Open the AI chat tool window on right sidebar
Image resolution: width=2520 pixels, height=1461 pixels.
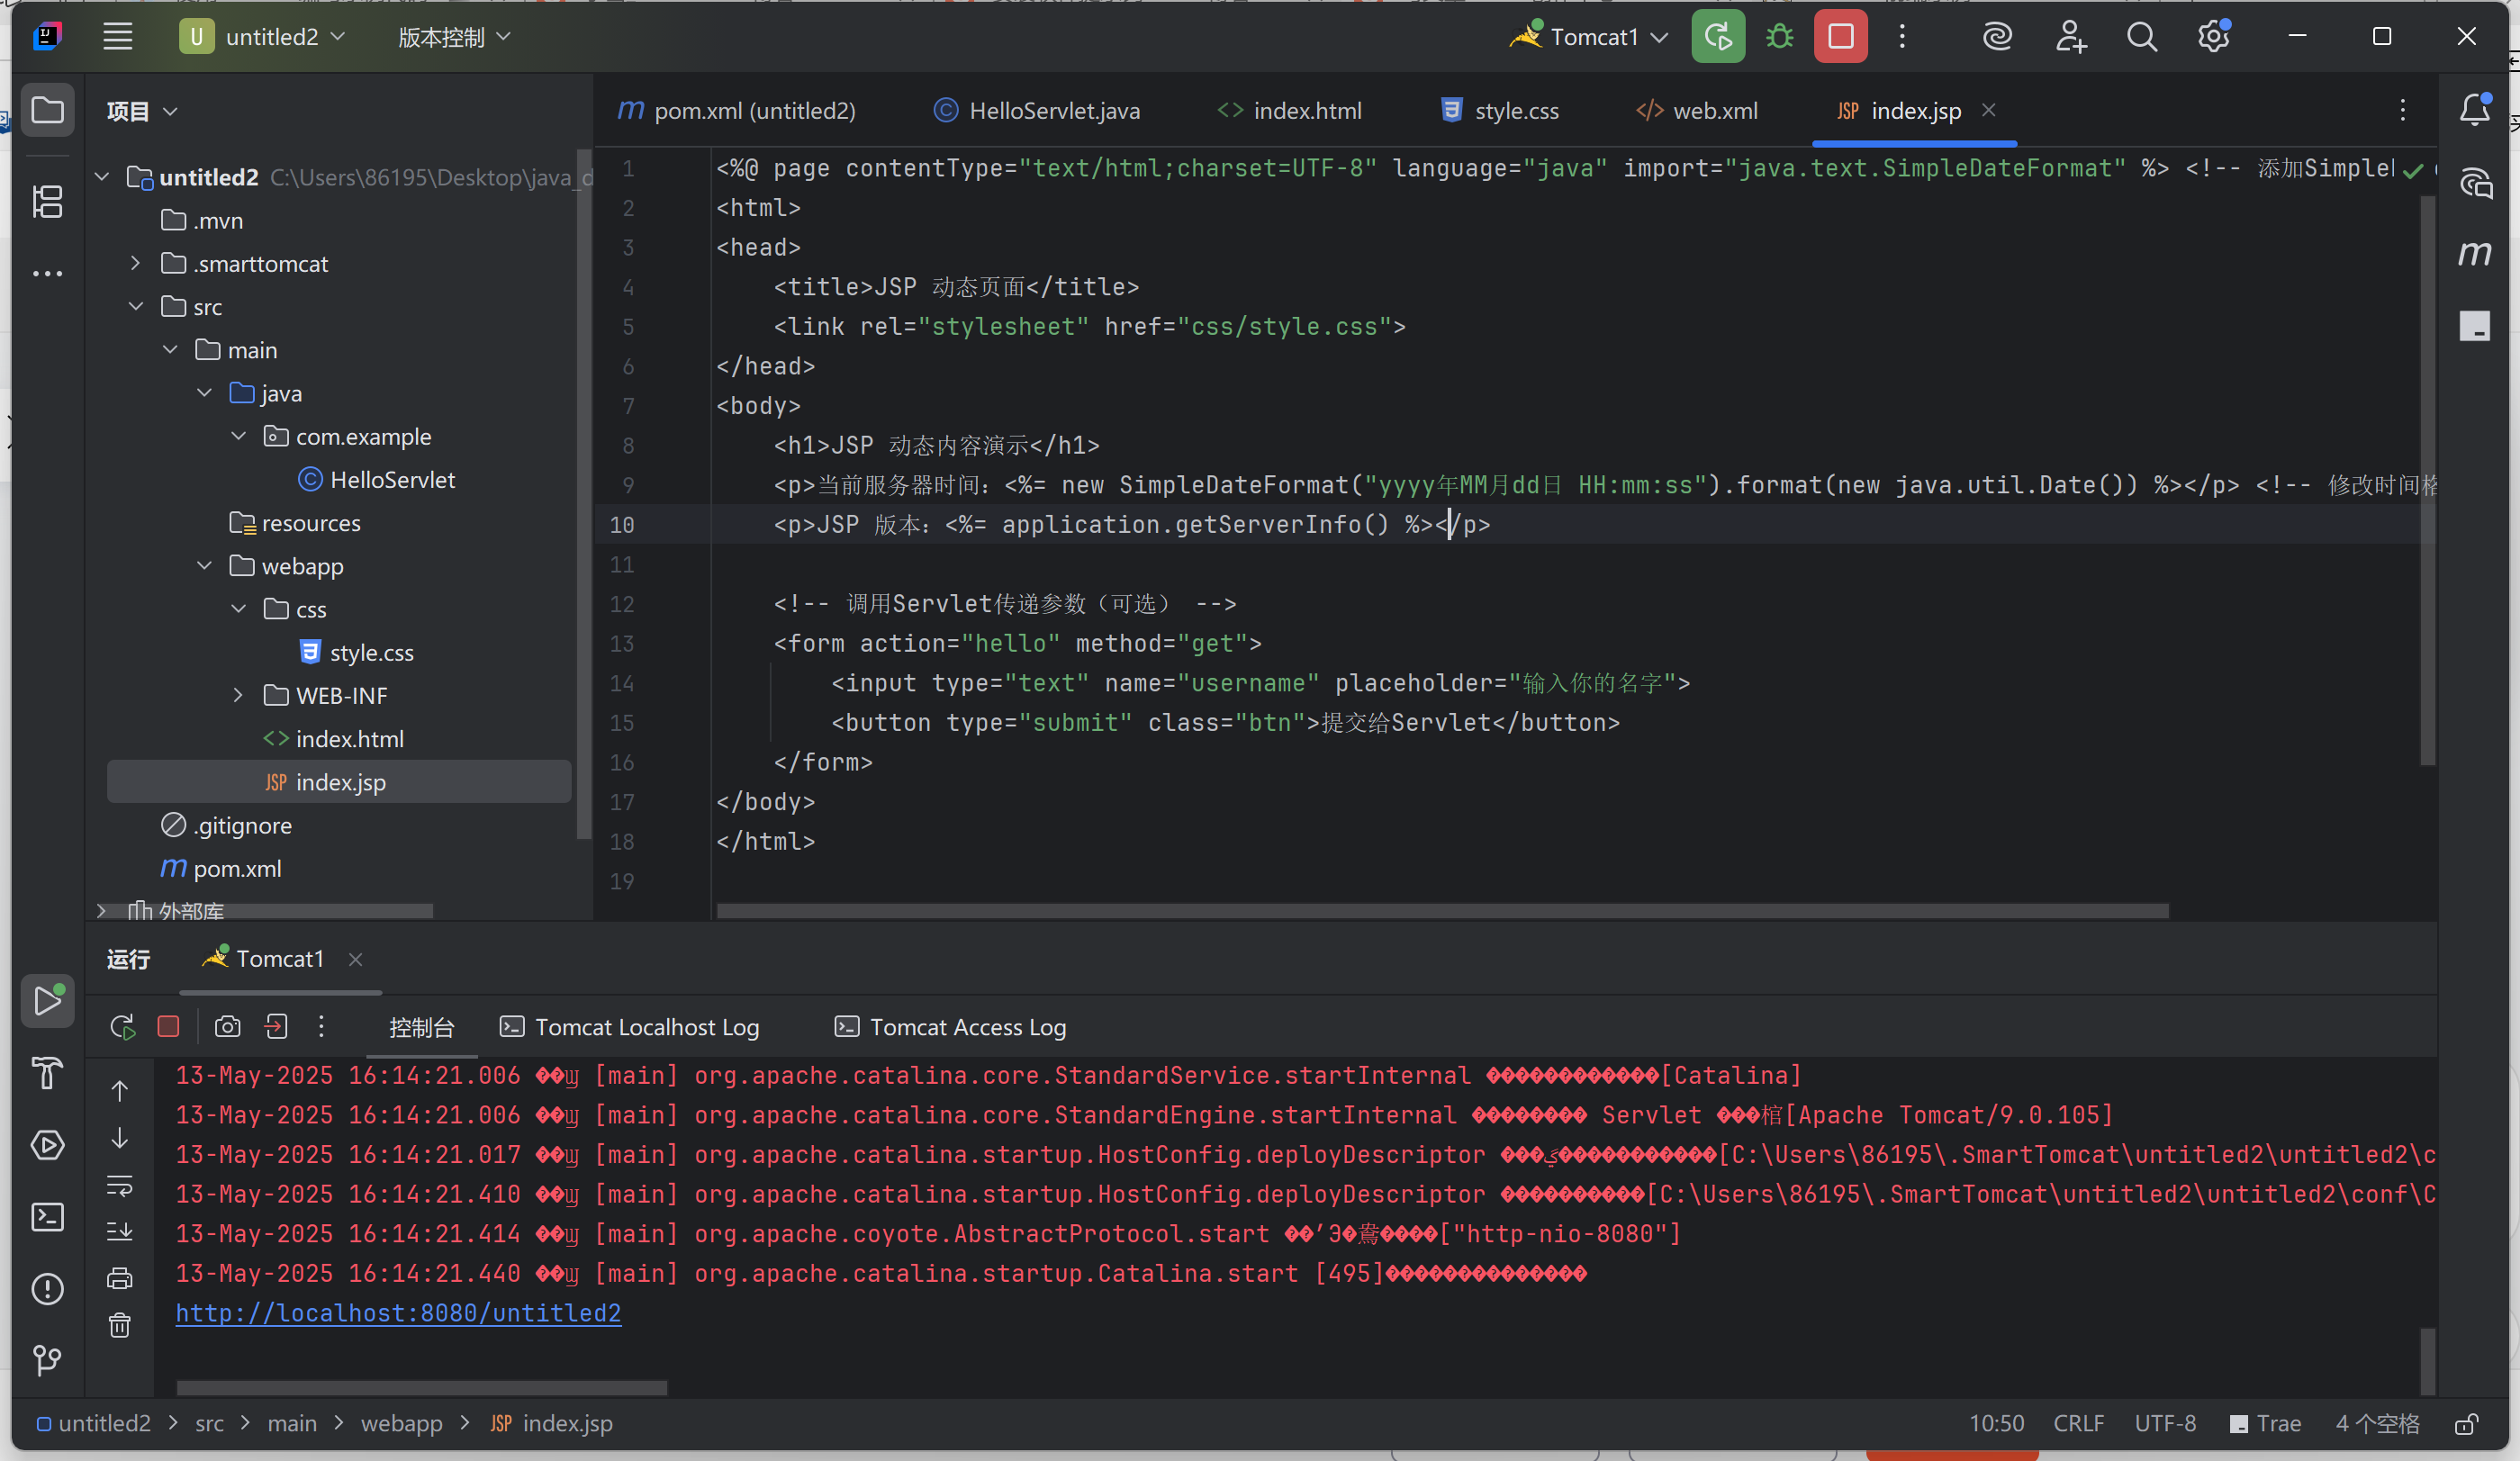(2475, 183)
